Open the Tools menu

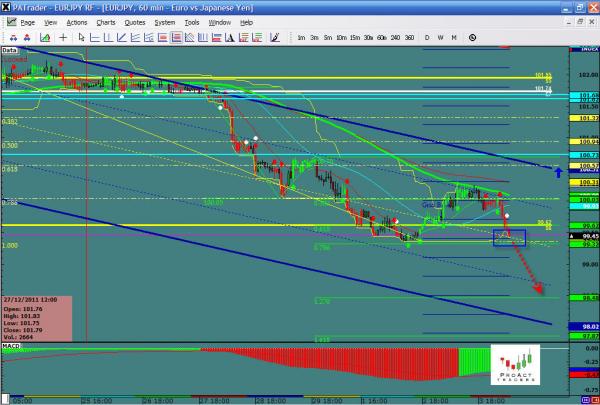click(x=195, y=21)
